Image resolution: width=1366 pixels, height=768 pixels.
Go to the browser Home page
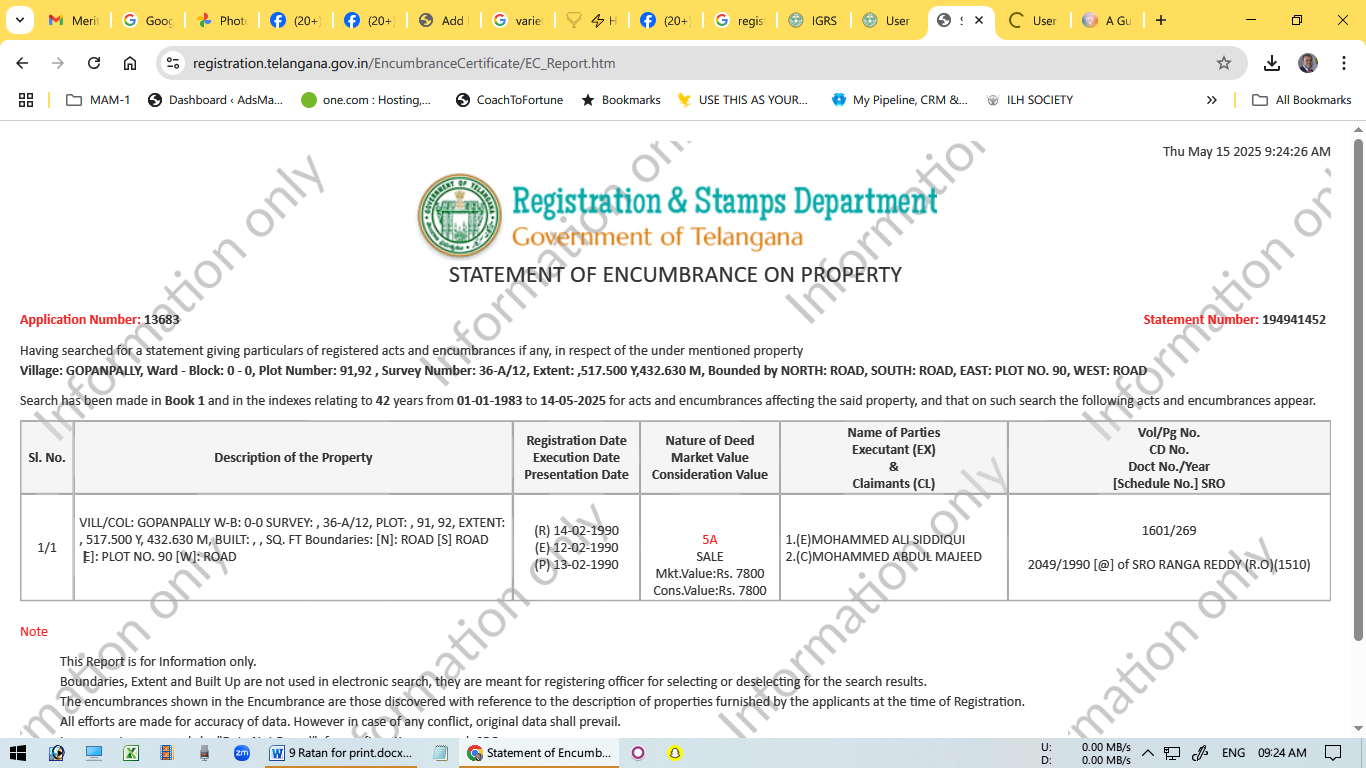[x=130, y=63]
